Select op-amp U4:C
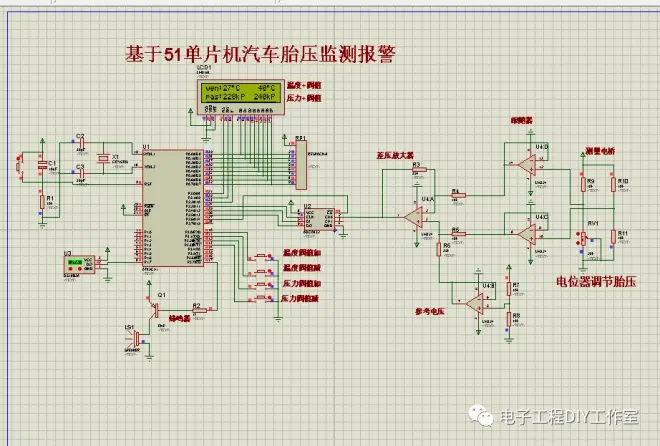This screenshot has width=660, height=446. (x=527, y=234)
